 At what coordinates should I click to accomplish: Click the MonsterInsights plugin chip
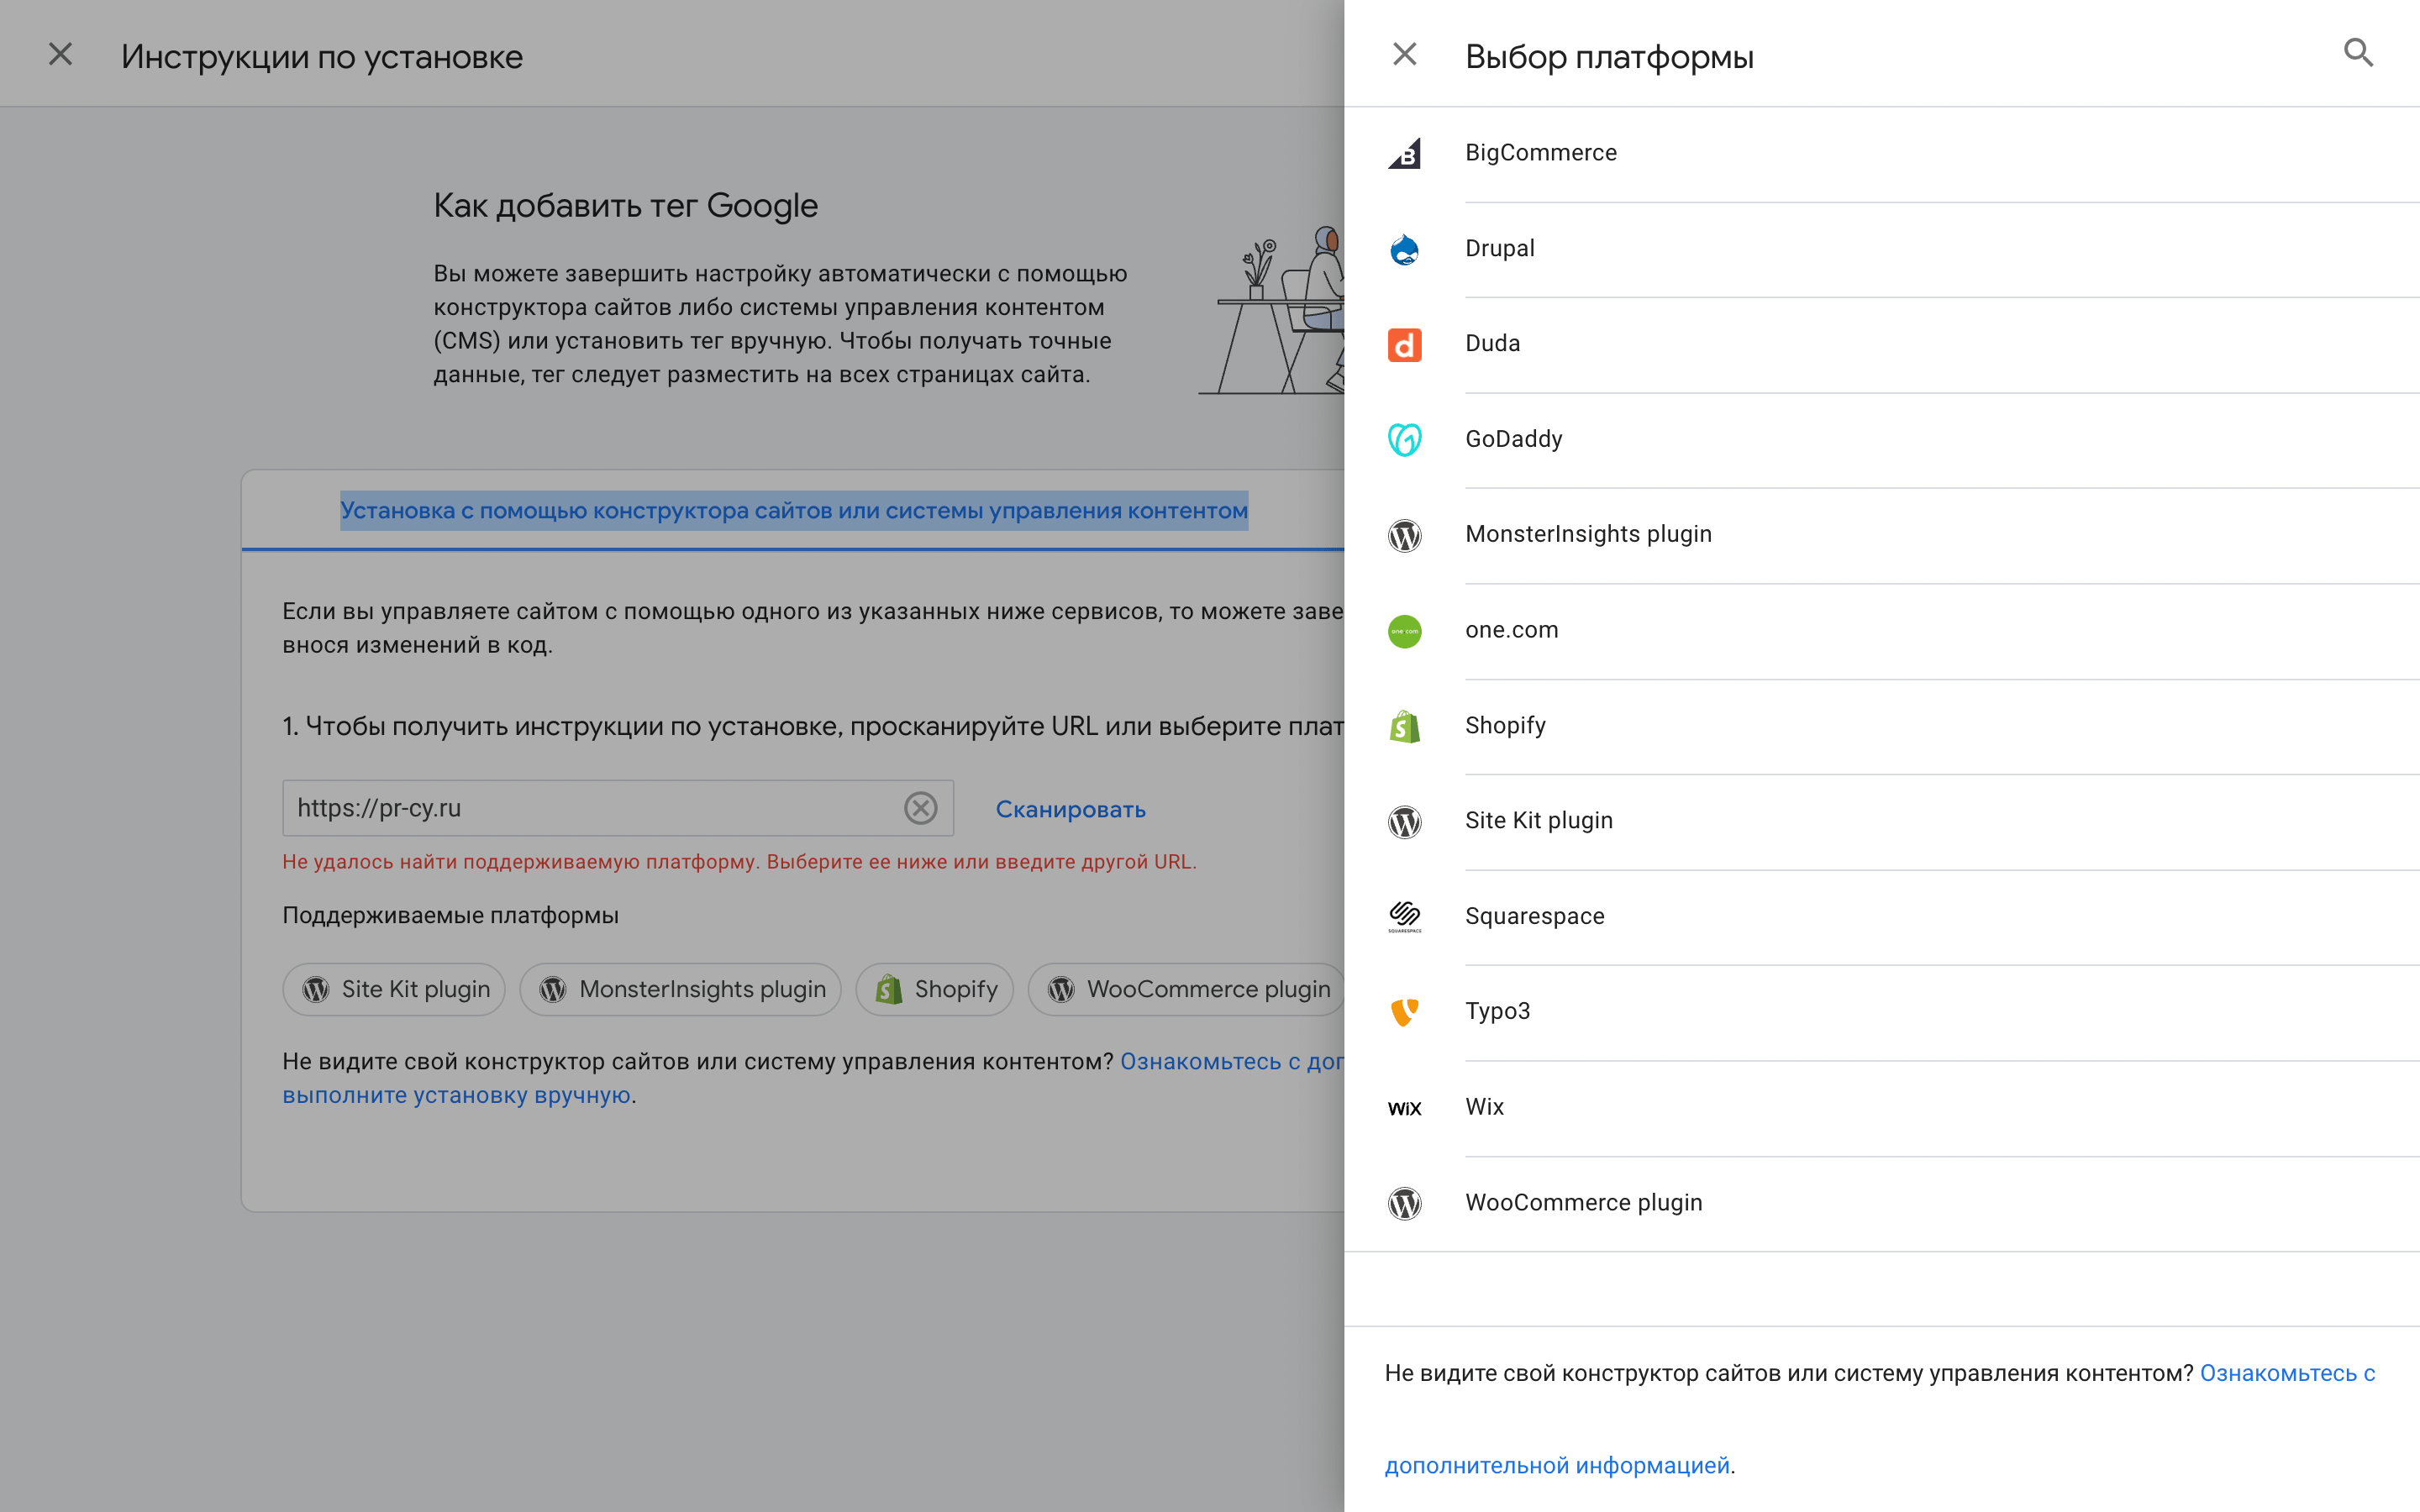681,990
